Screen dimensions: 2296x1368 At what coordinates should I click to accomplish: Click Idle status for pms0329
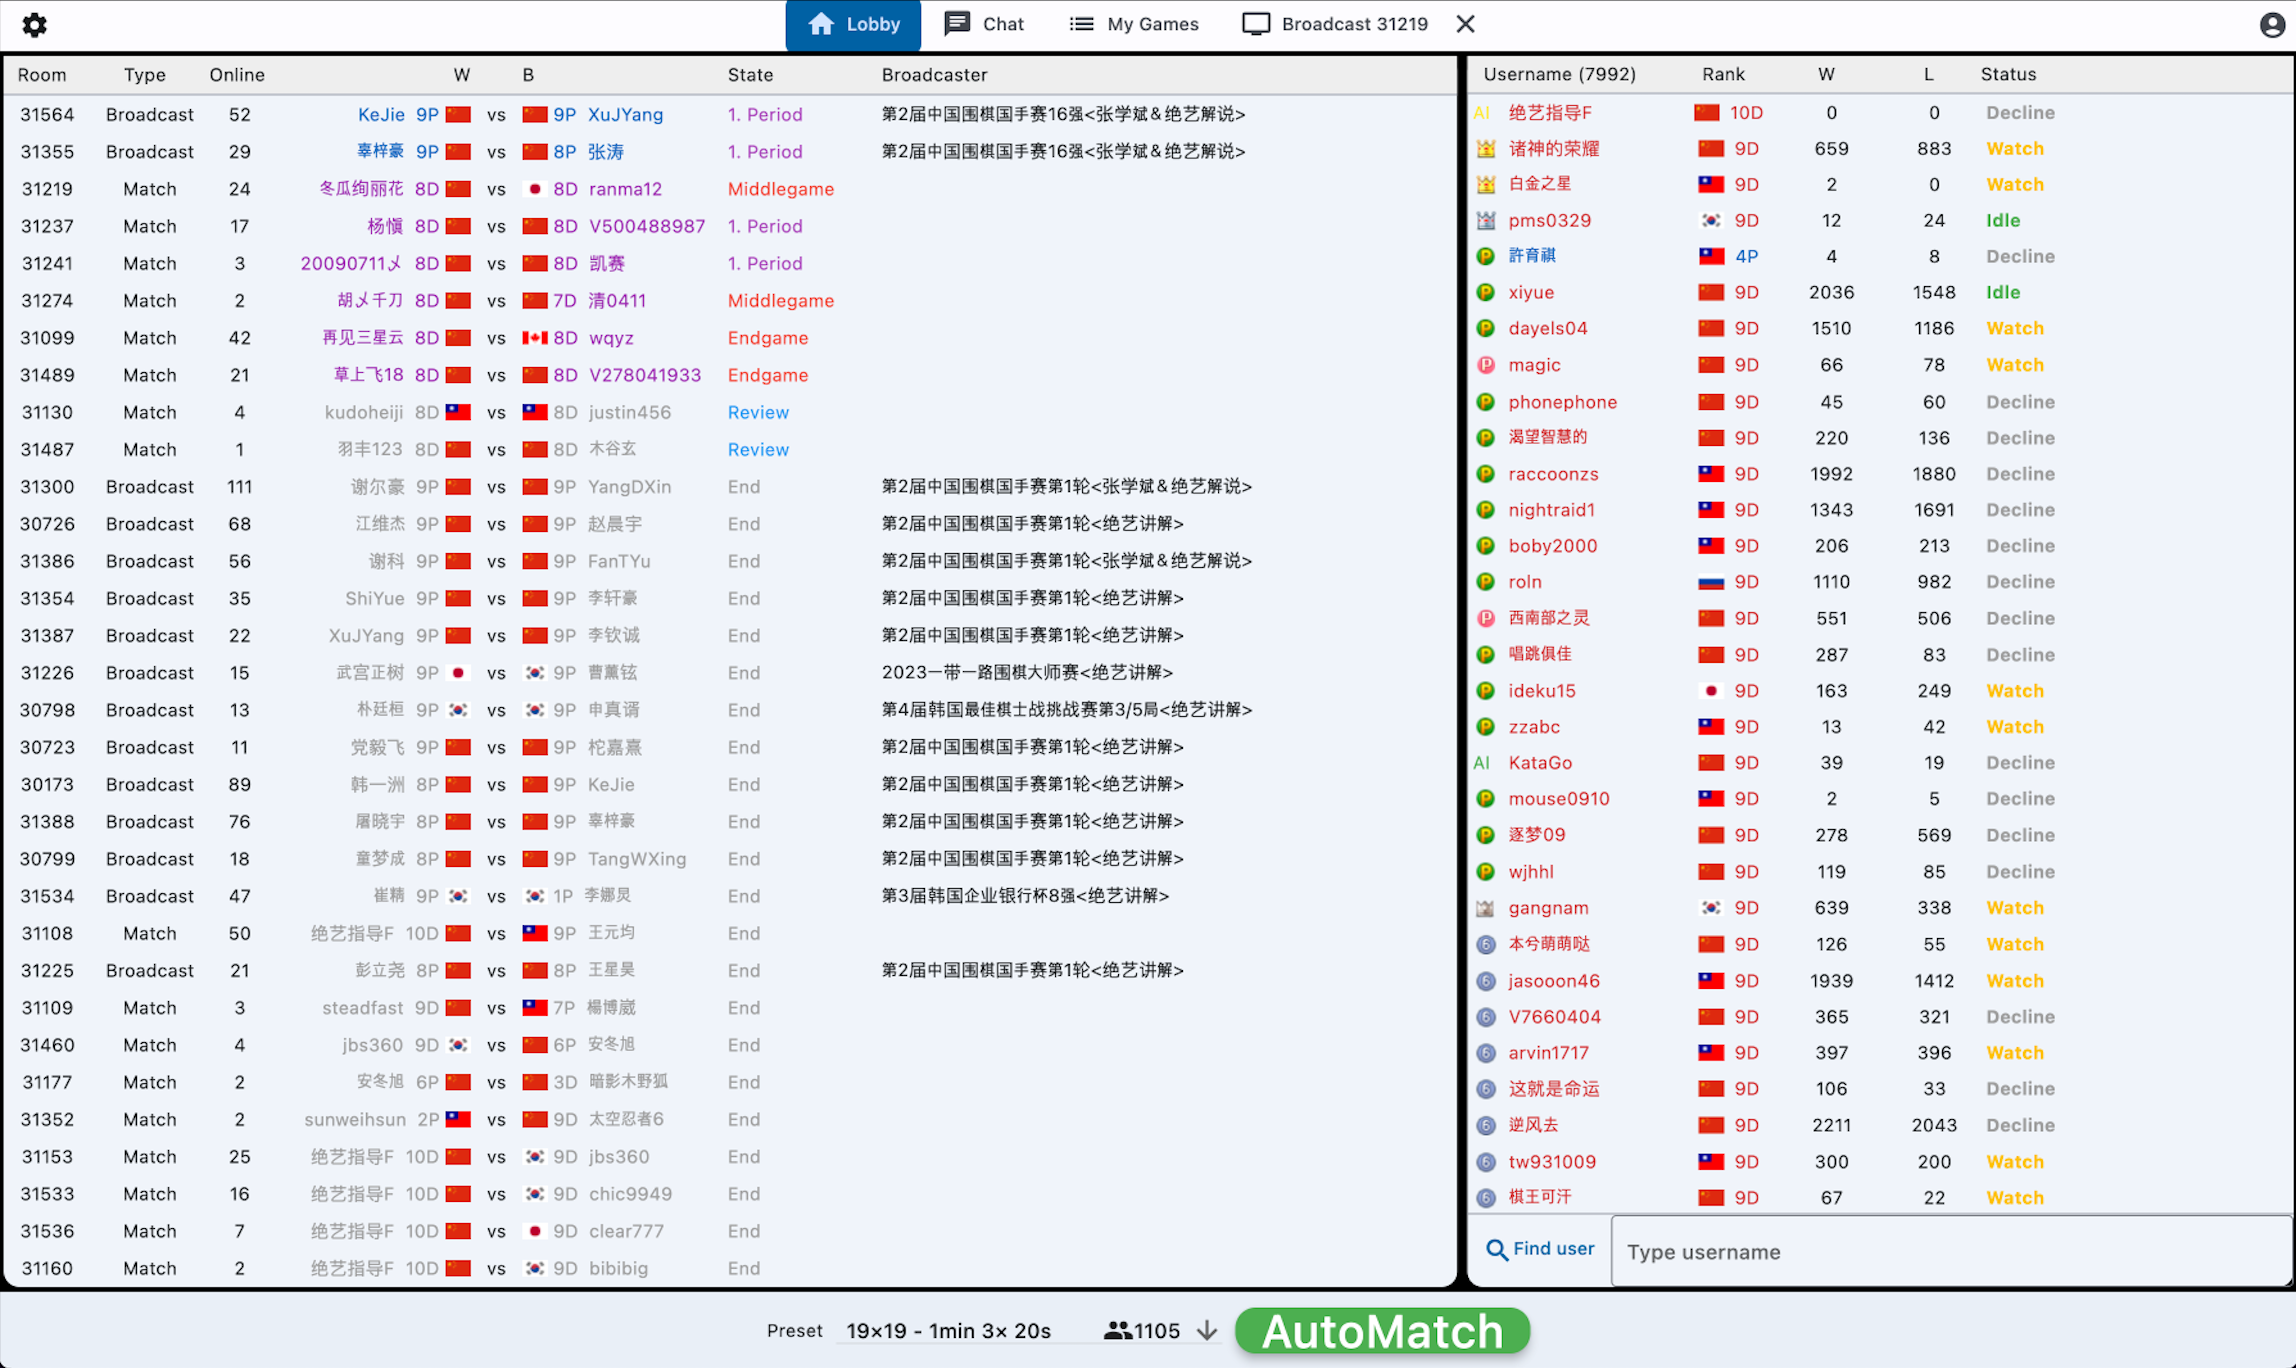[2002, 221]
